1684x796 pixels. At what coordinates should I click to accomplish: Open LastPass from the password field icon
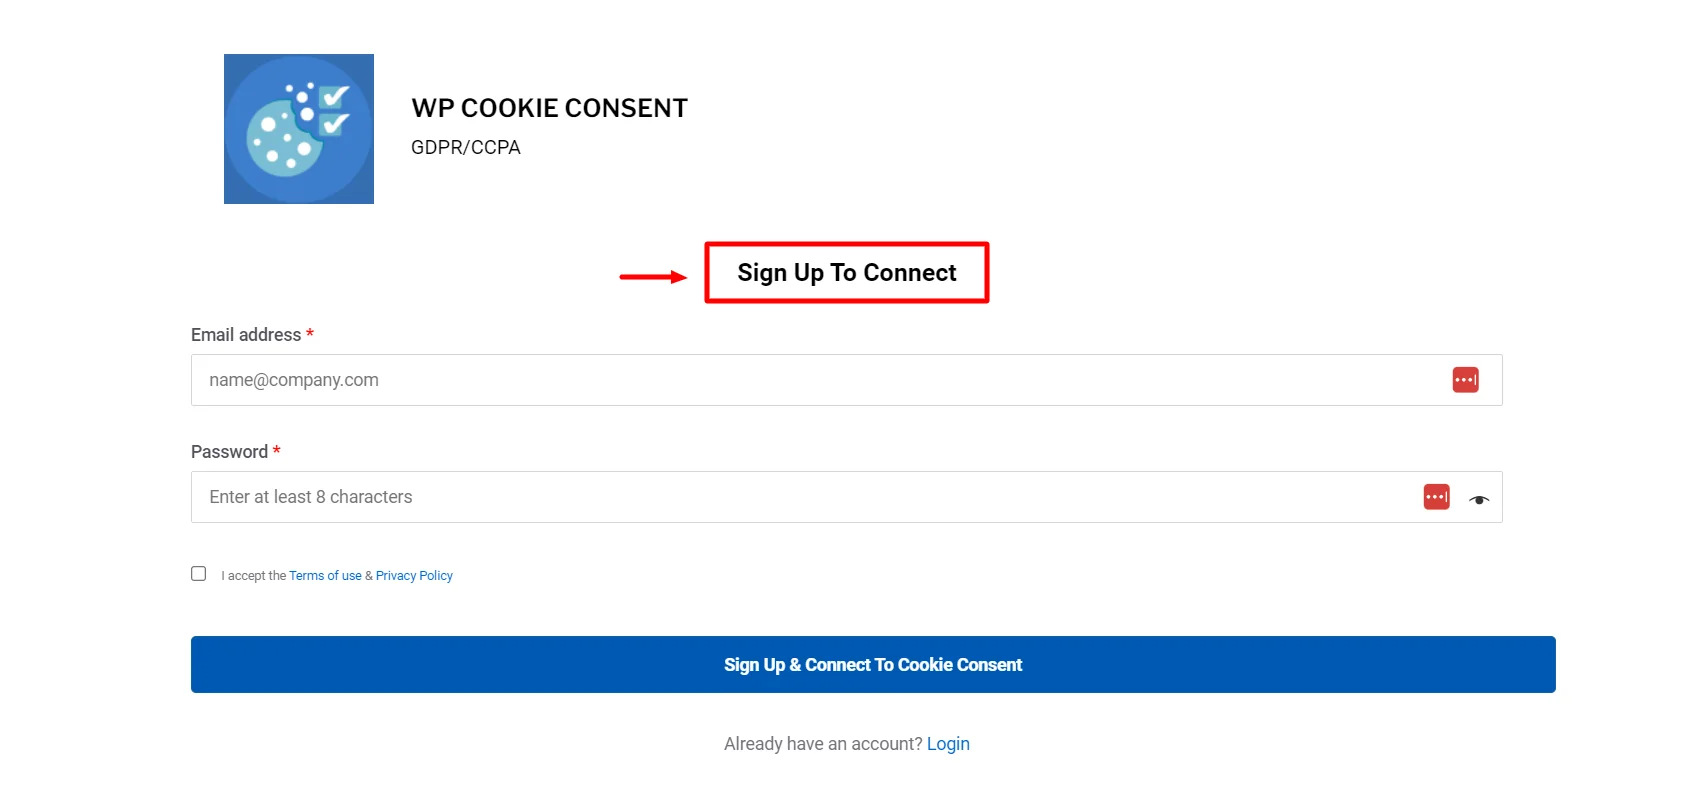pos(1435,496)
